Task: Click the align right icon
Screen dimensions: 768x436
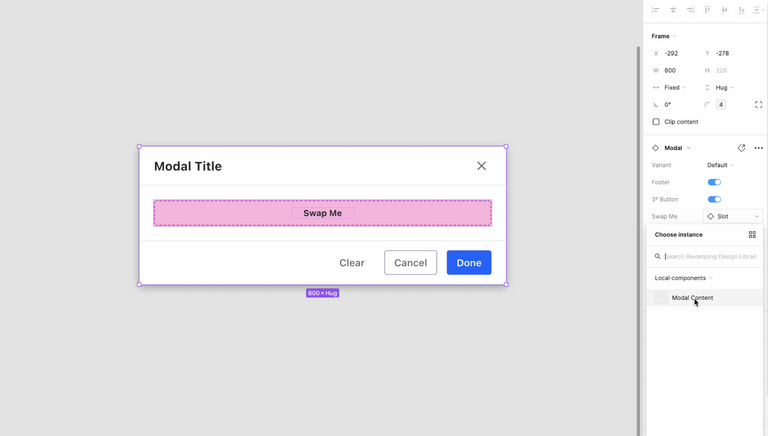Action: coord(690,10)
